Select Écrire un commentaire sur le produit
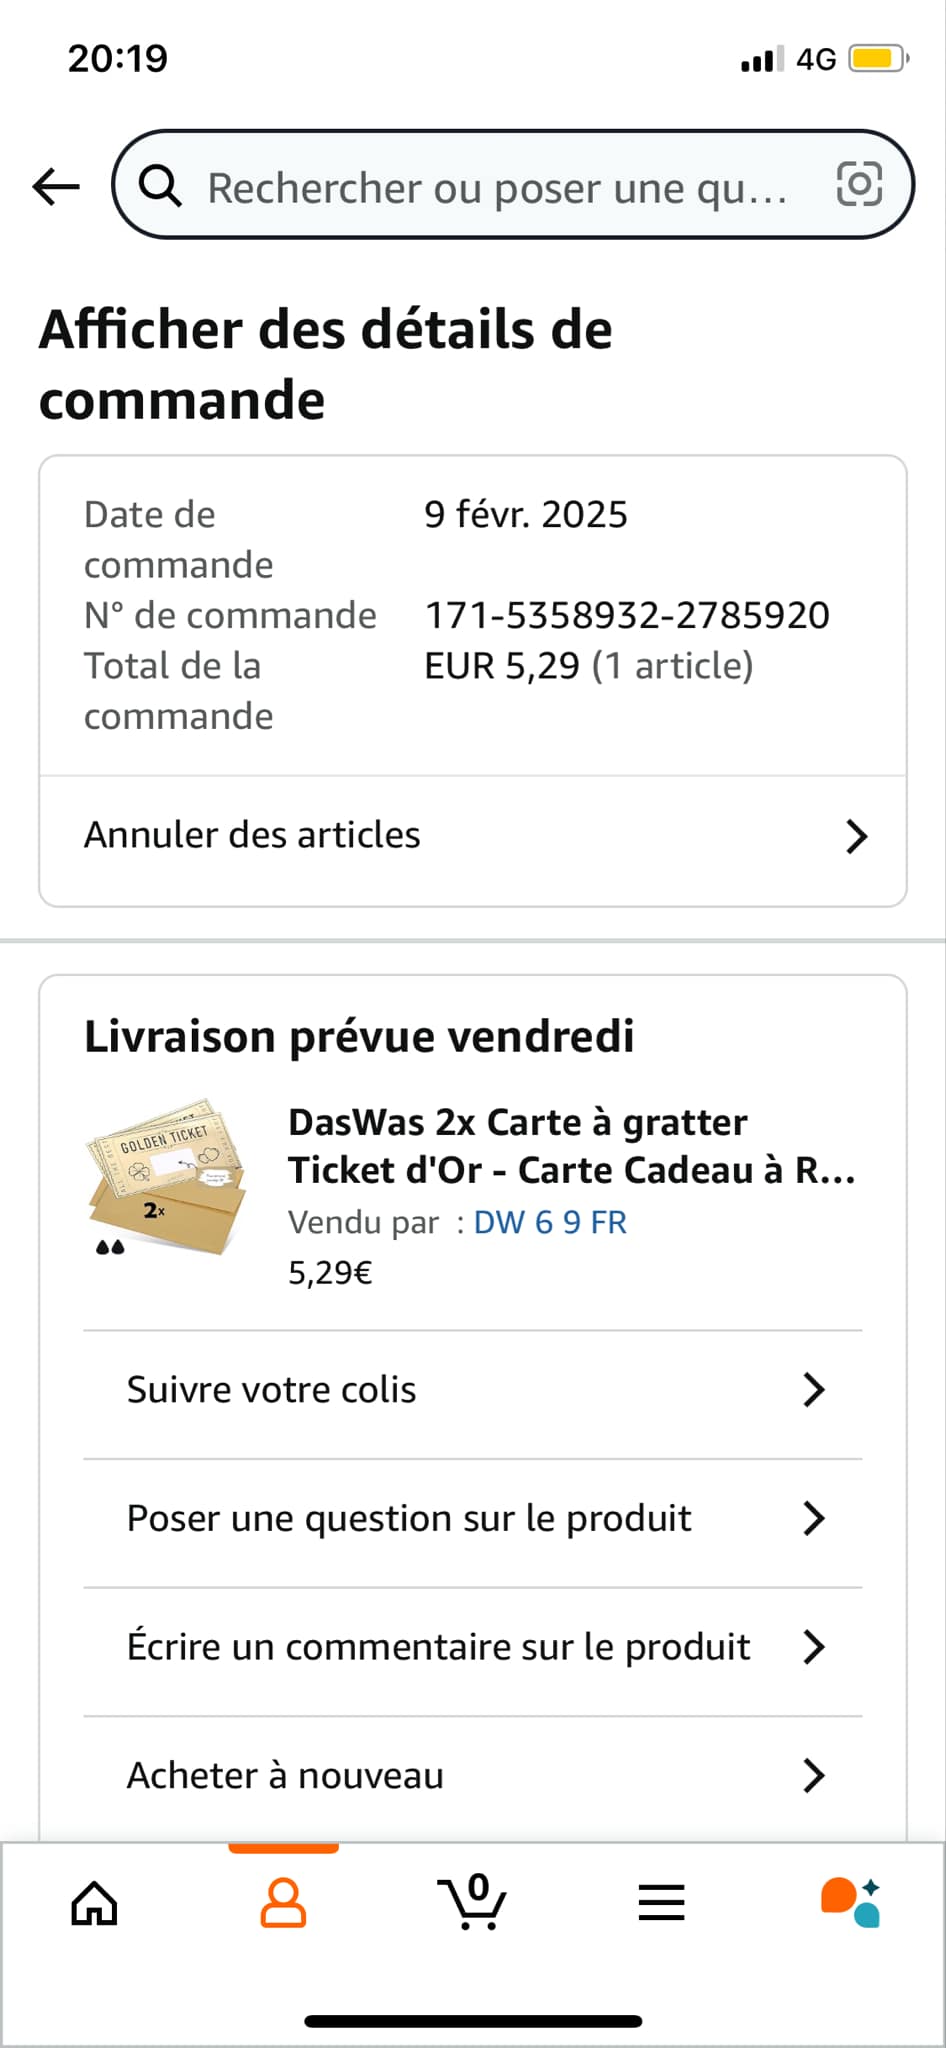 [x=438, y=1647]
